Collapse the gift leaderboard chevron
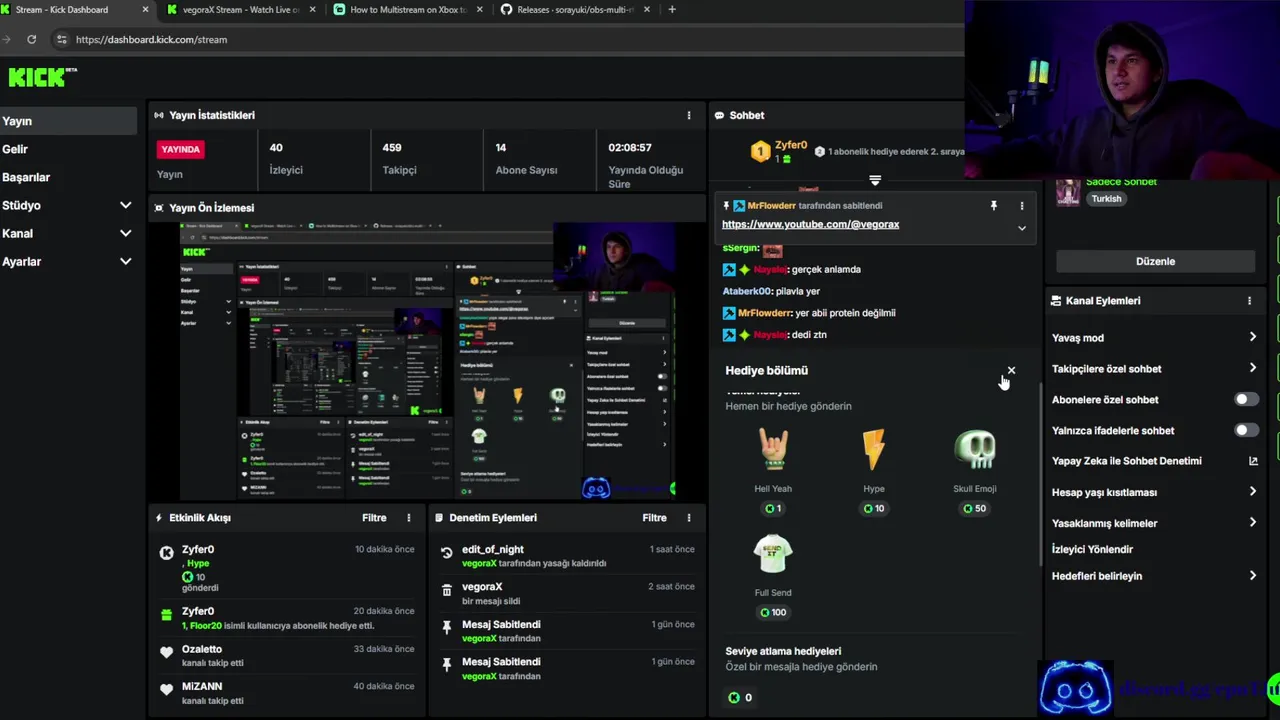 tap(874, 181)
